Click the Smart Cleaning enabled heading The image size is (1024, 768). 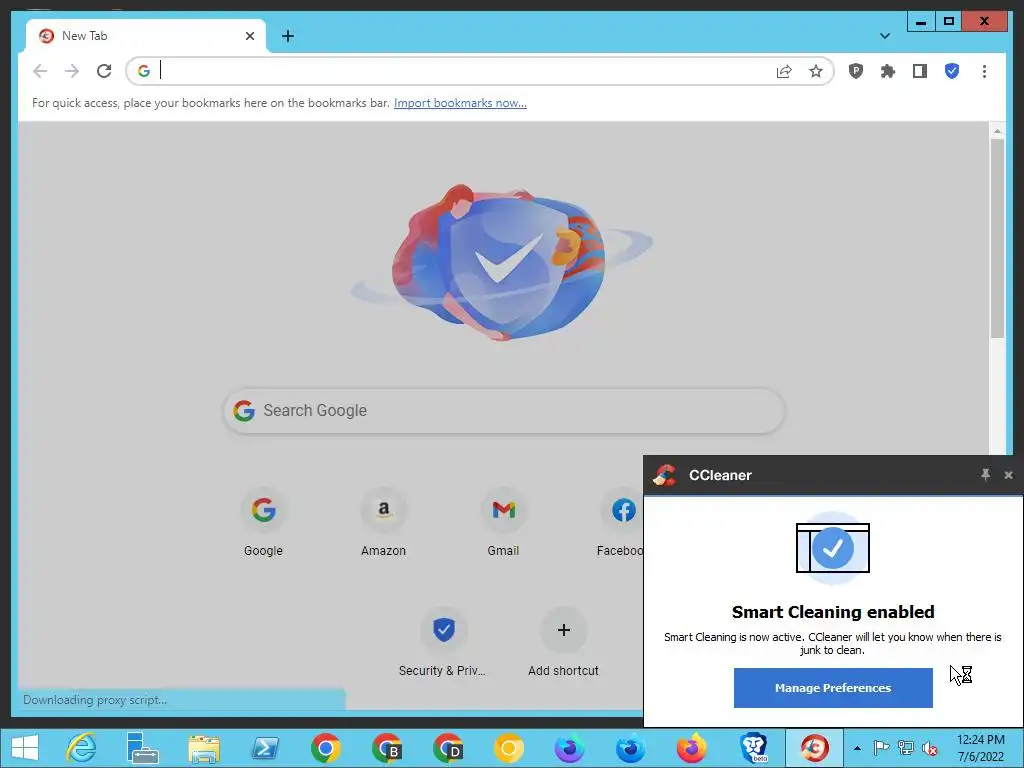833,612
